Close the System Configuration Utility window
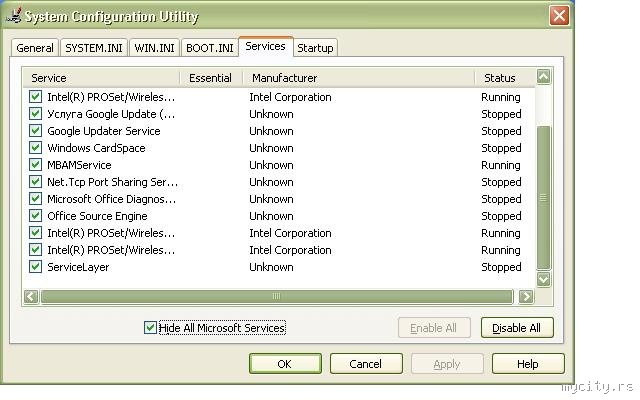 click(x=559, y=16)
